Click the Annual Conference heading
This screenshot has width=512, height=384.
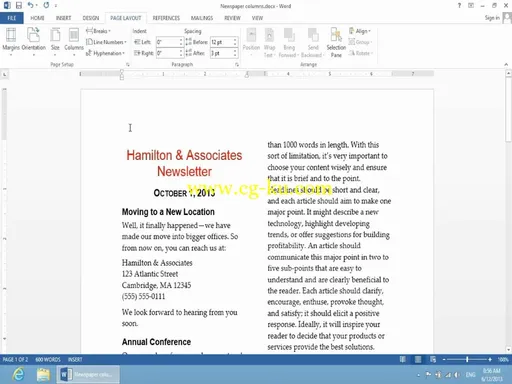pyautogui.click(x=156, y=342)
